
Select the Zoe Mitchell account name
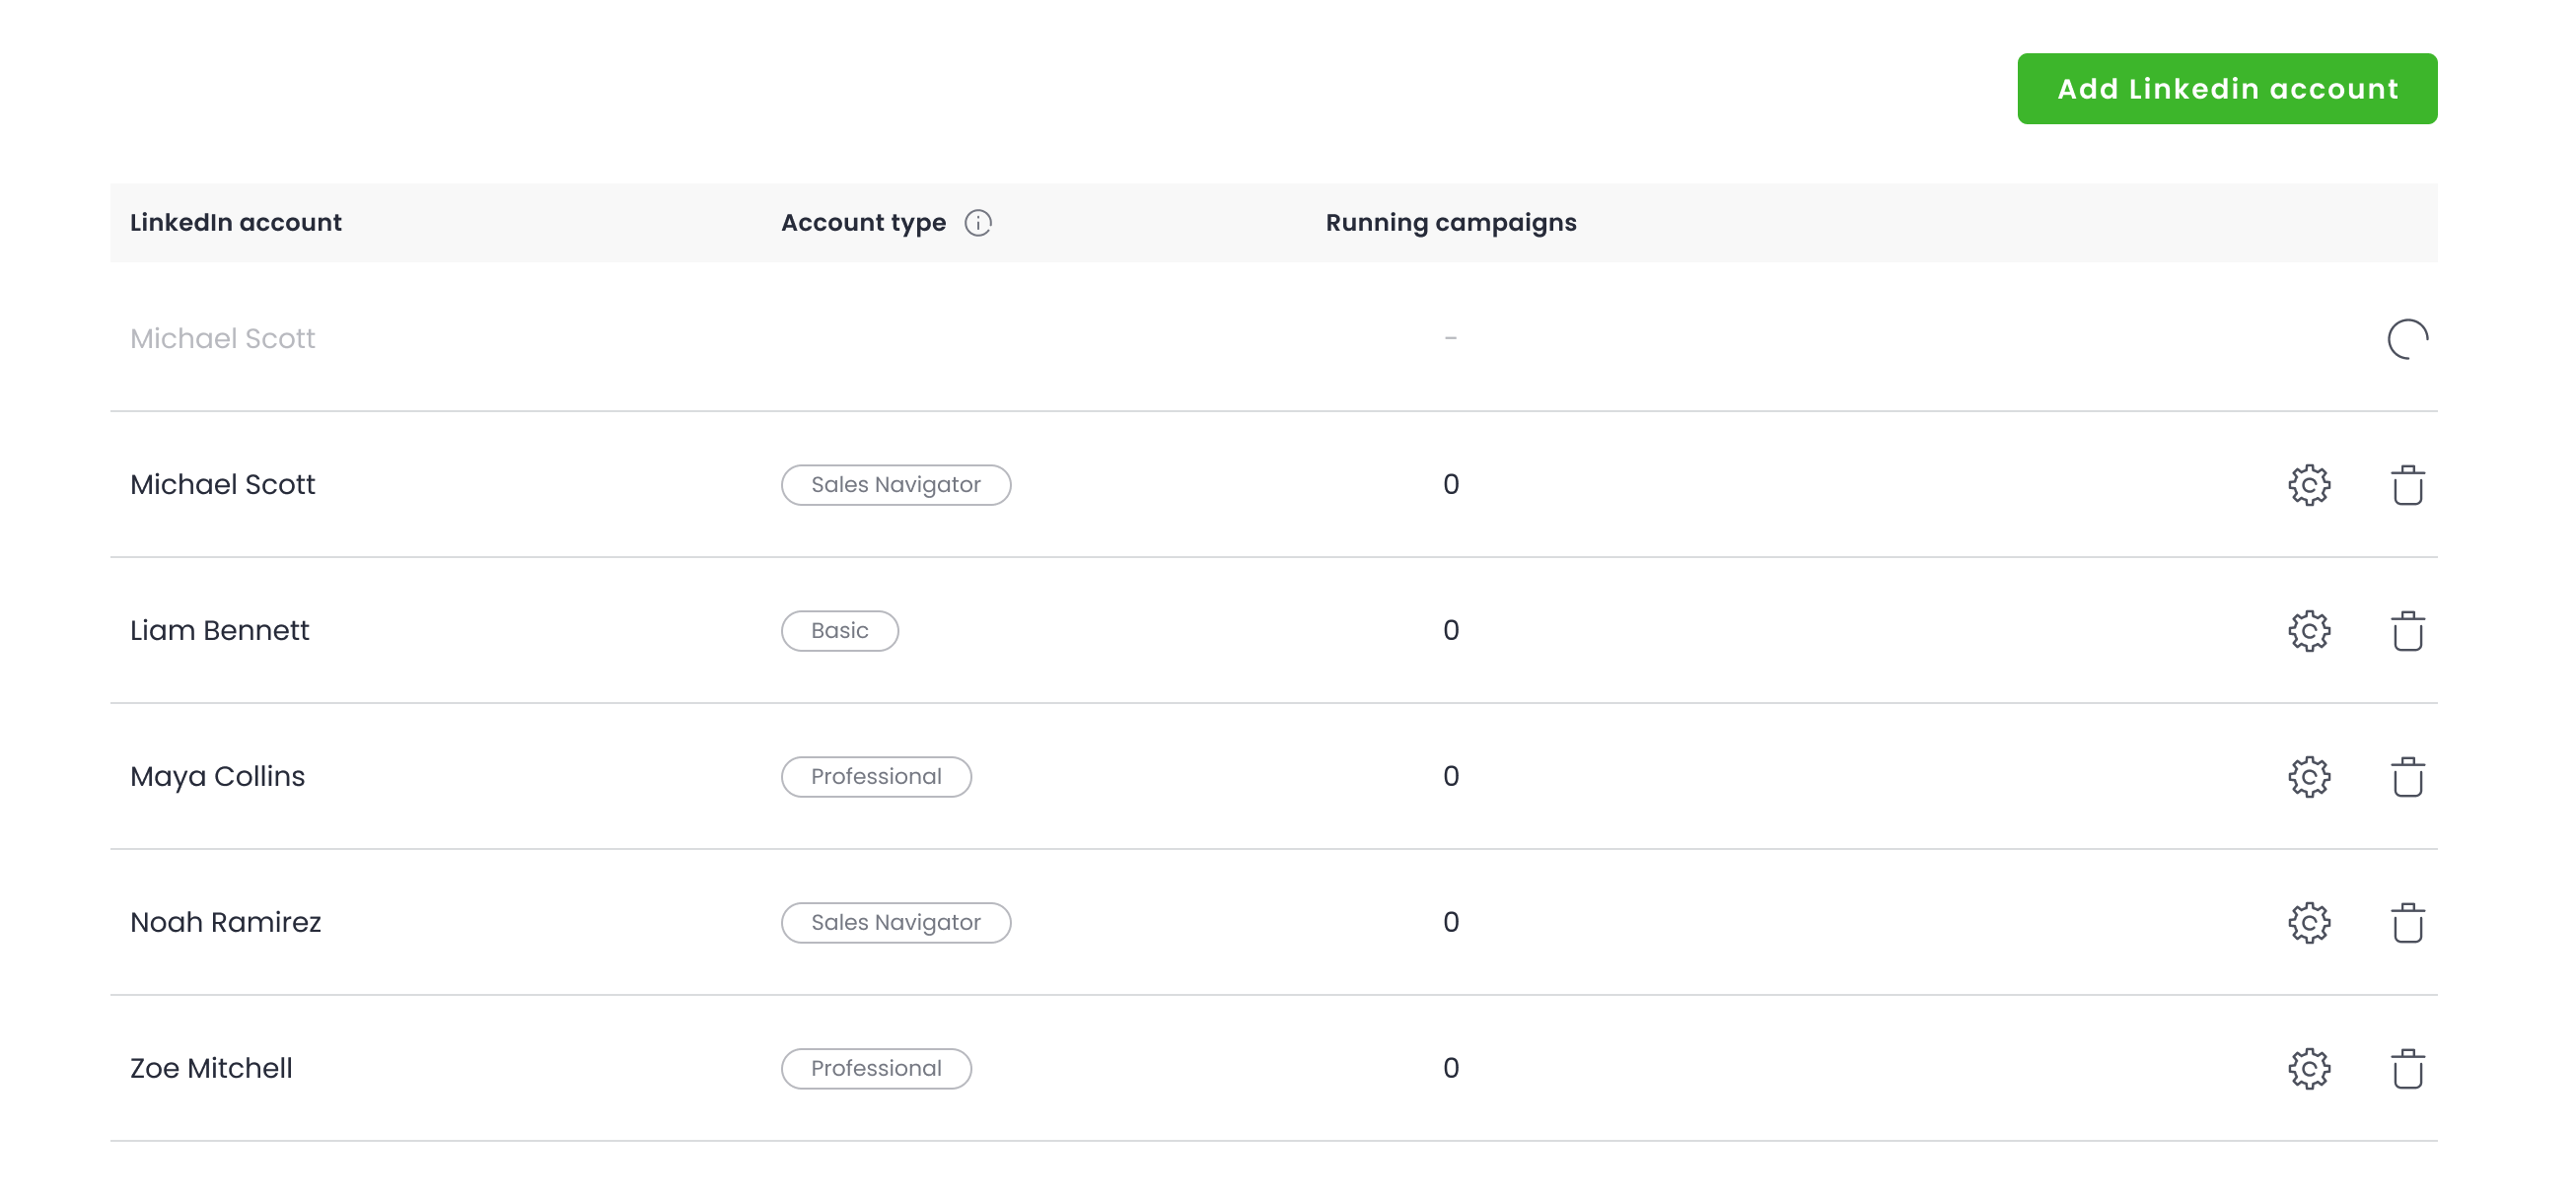tap(211, 1069)
